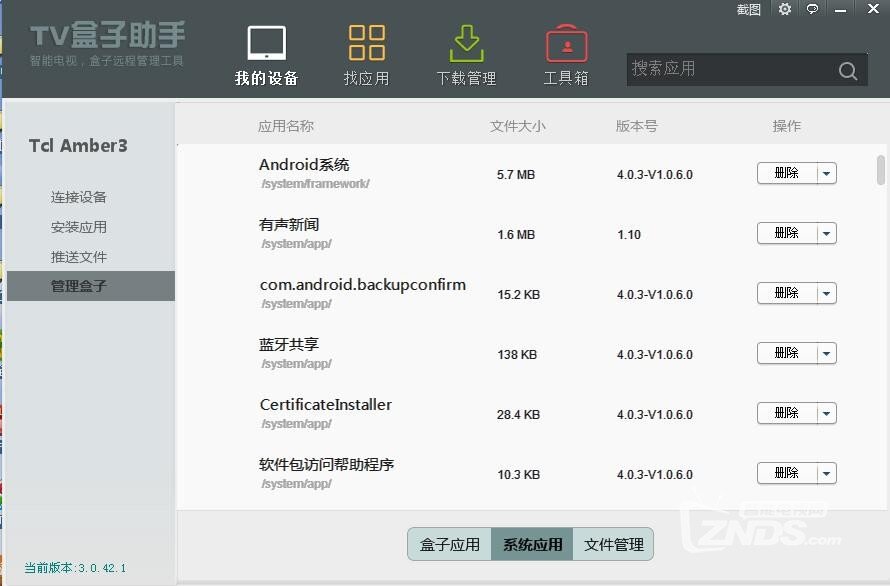Image resolution: width=890 pixels, height=586 pixels.
Task: Click 当前版本:3.0.42.1 version label
Action: (x=75, y=568)
